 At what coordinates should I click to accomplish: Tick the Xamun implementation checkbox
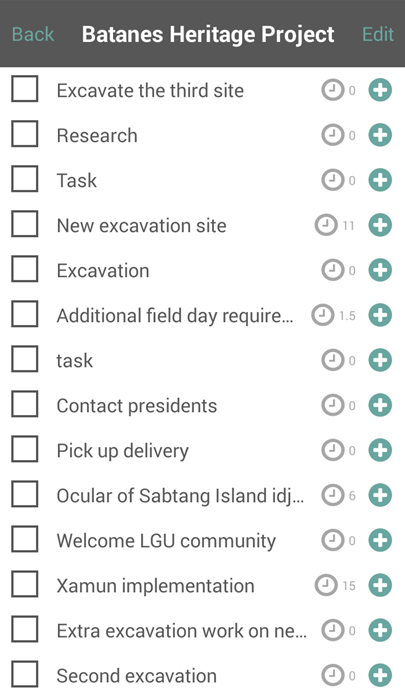coord(25,584)
